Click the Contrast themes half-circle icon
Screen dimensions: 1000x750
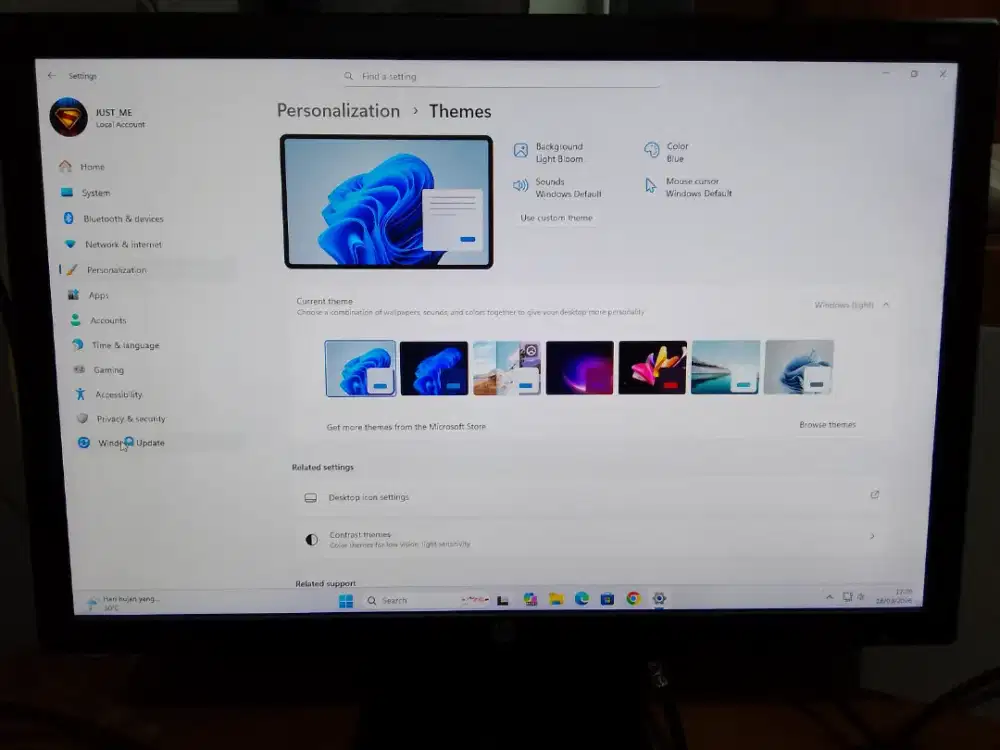(312, 539)
